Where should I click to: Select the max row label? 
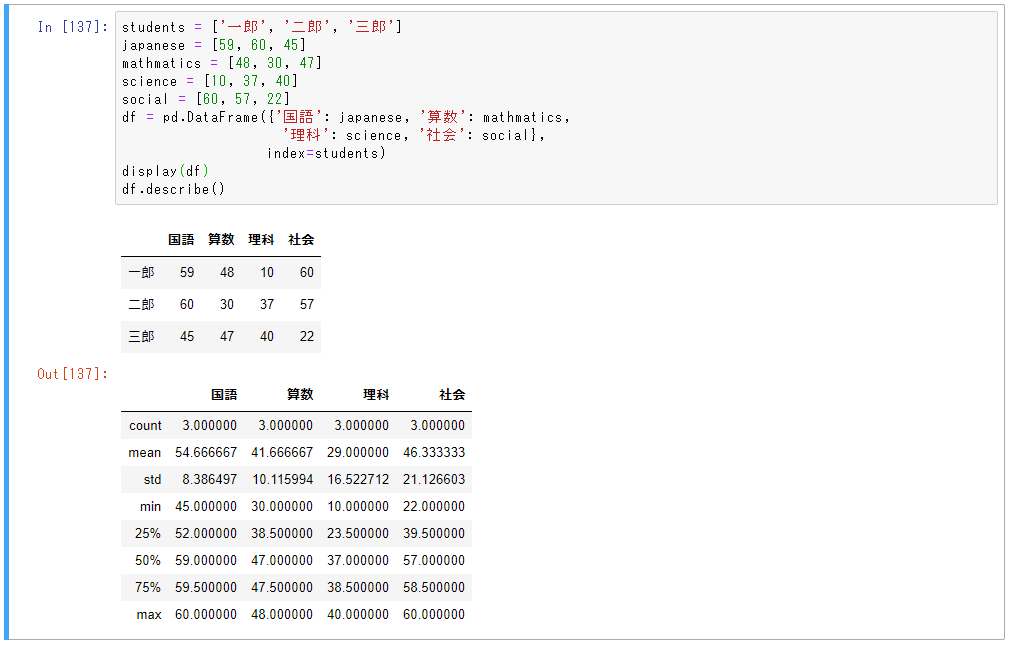[149, 615]
